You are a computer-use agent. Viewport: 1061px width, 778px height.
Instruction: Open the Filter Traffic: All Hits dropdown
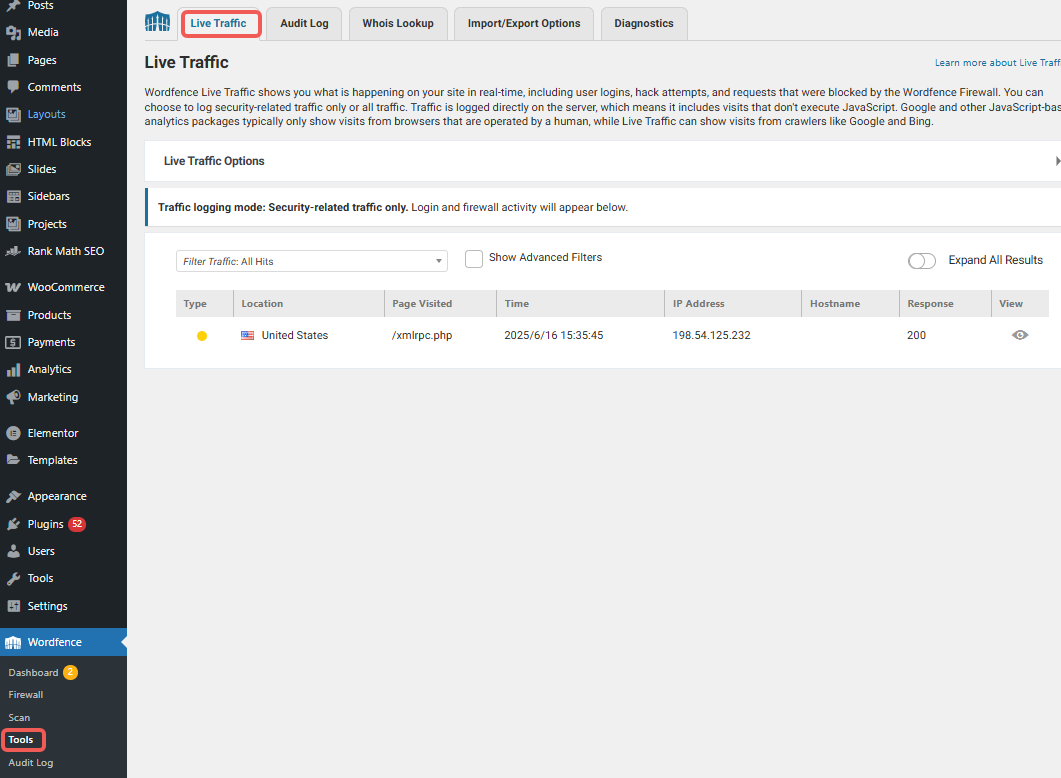(x=311, y=260)
